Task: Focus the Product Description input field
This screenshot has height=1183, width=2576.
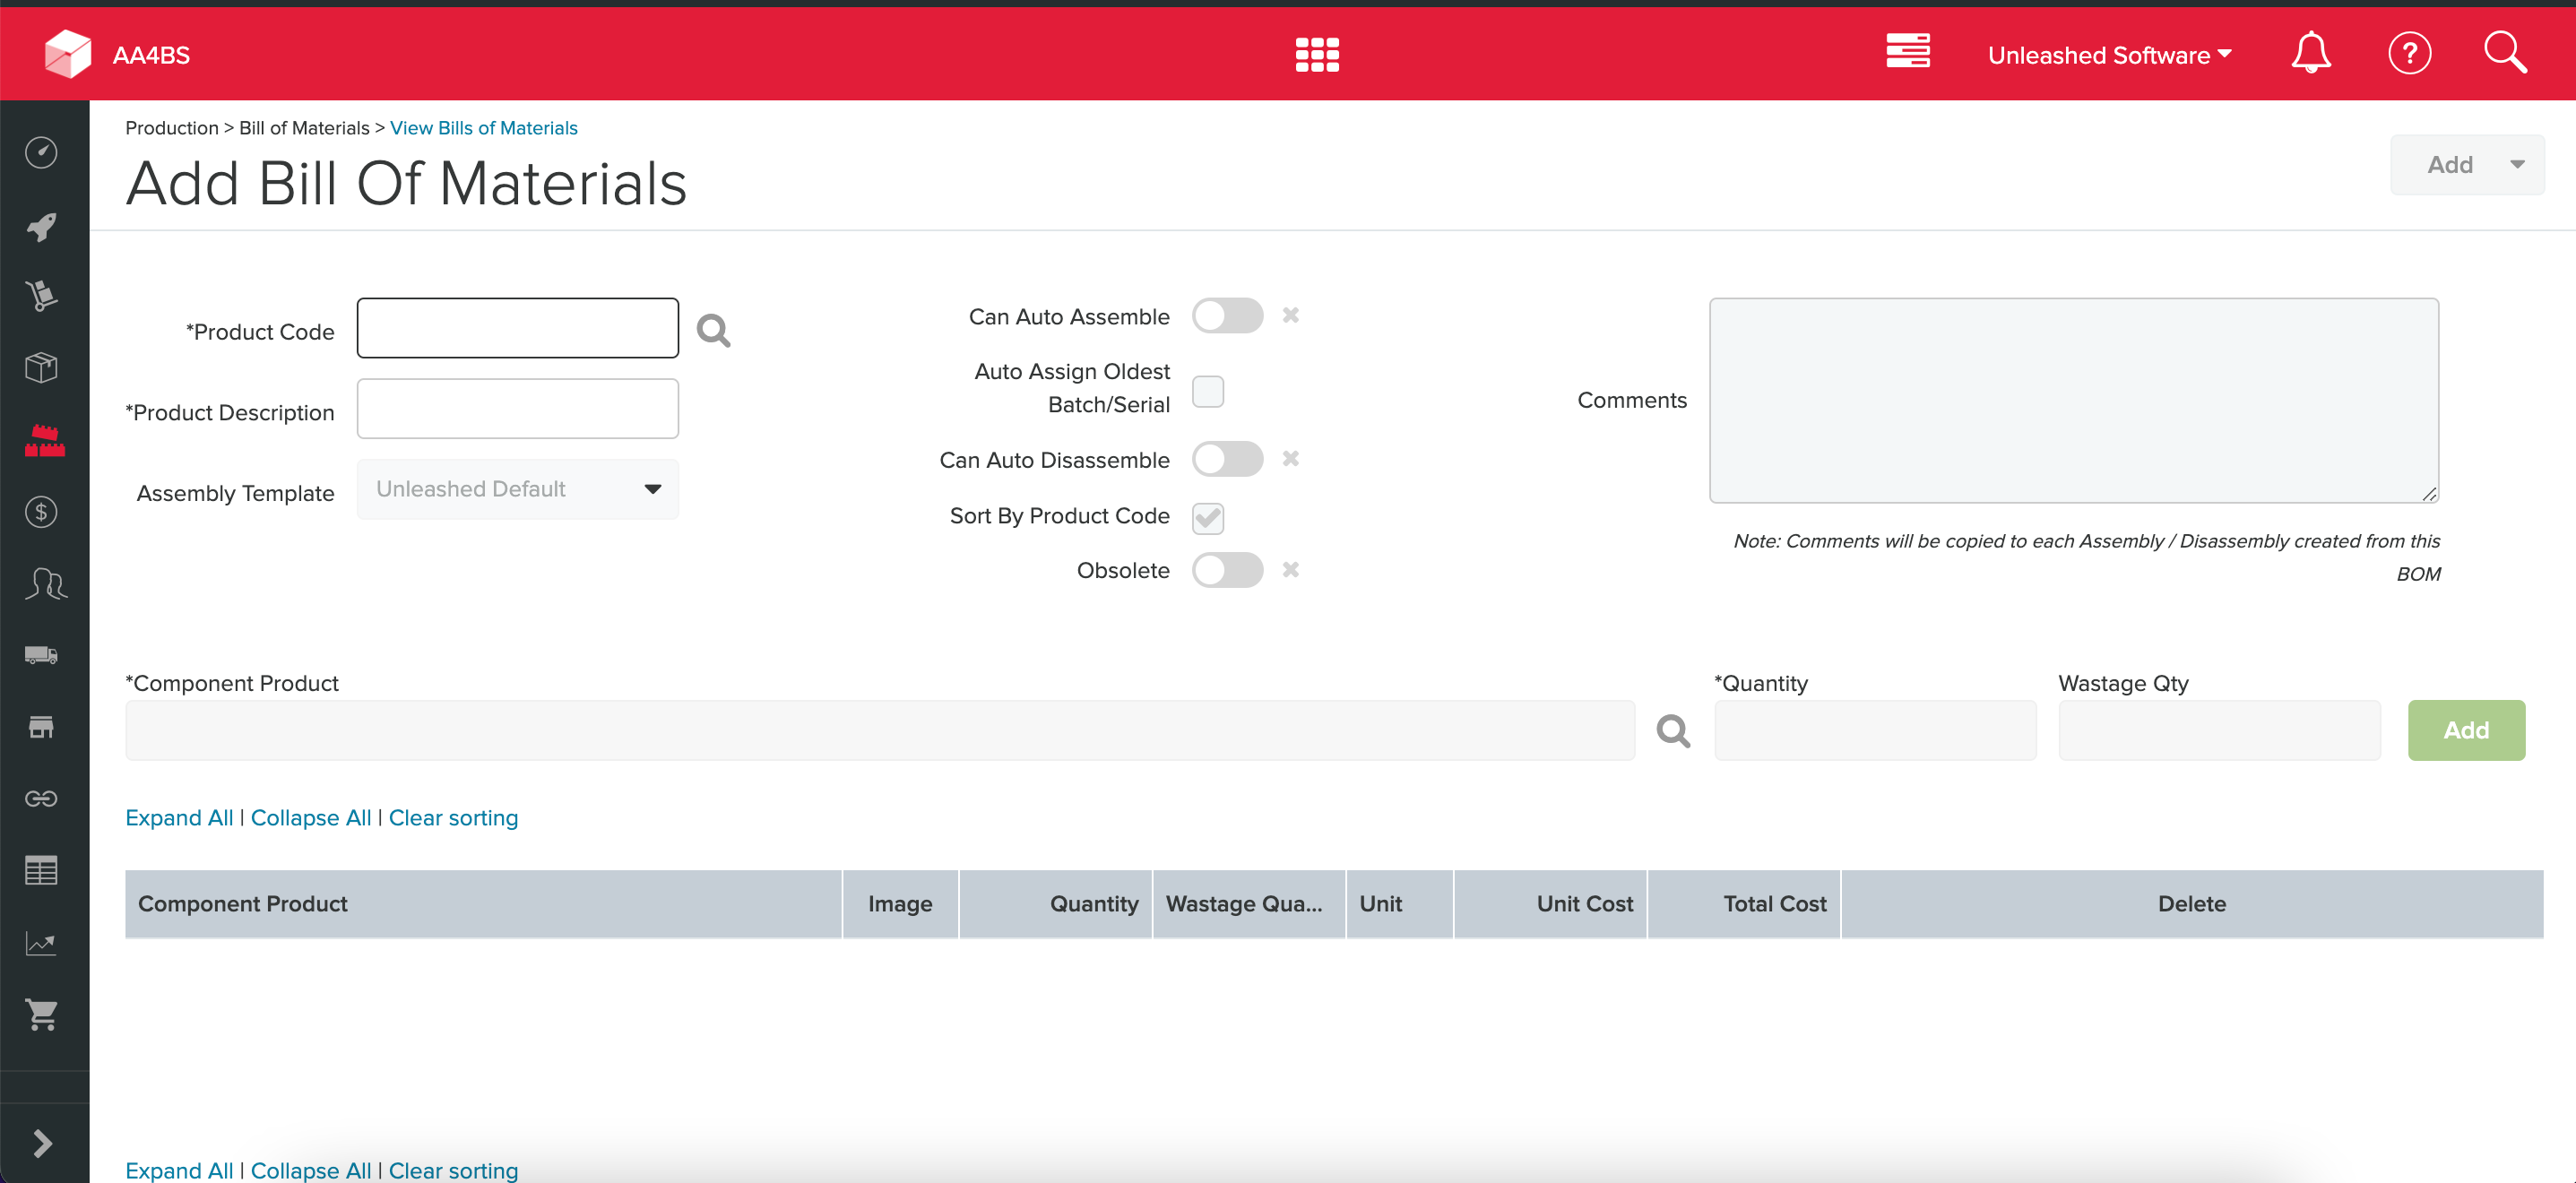Action: (x=517, y=408)
